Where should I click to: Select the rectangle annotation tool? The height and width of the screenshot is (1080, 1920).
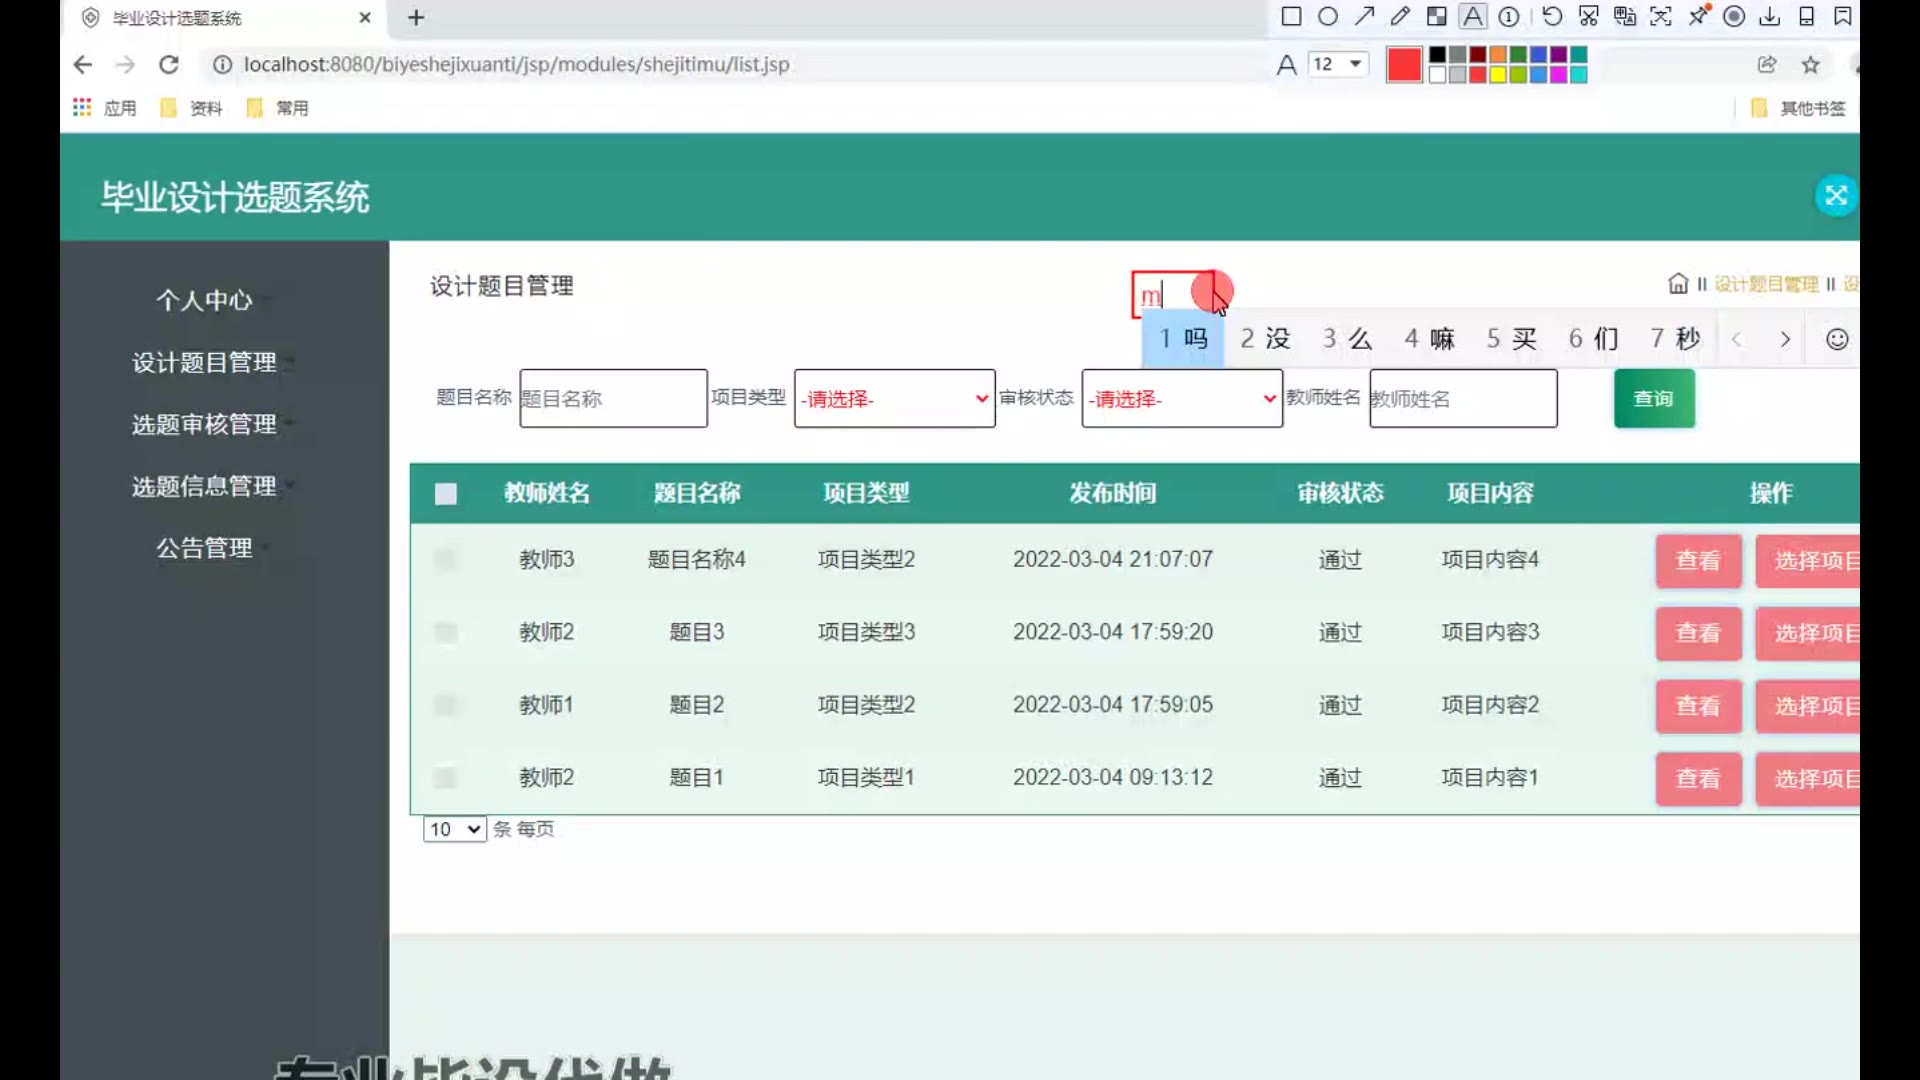1291,16
